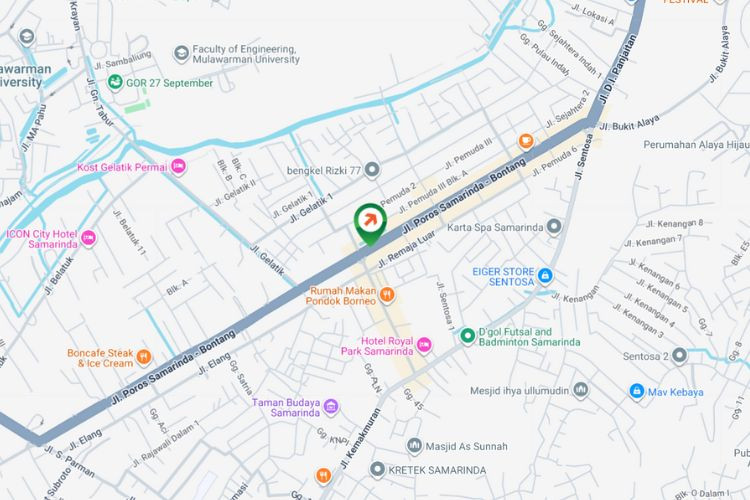Select the Kost Gelatik Permai hotel icon
This screenshot has width=750, height=500.
point(178,167)
